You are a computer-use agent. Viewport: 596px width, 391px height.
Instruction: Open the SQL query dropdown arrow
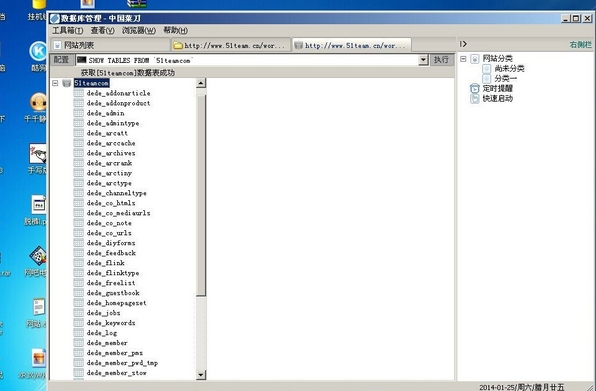pos(423,60)
